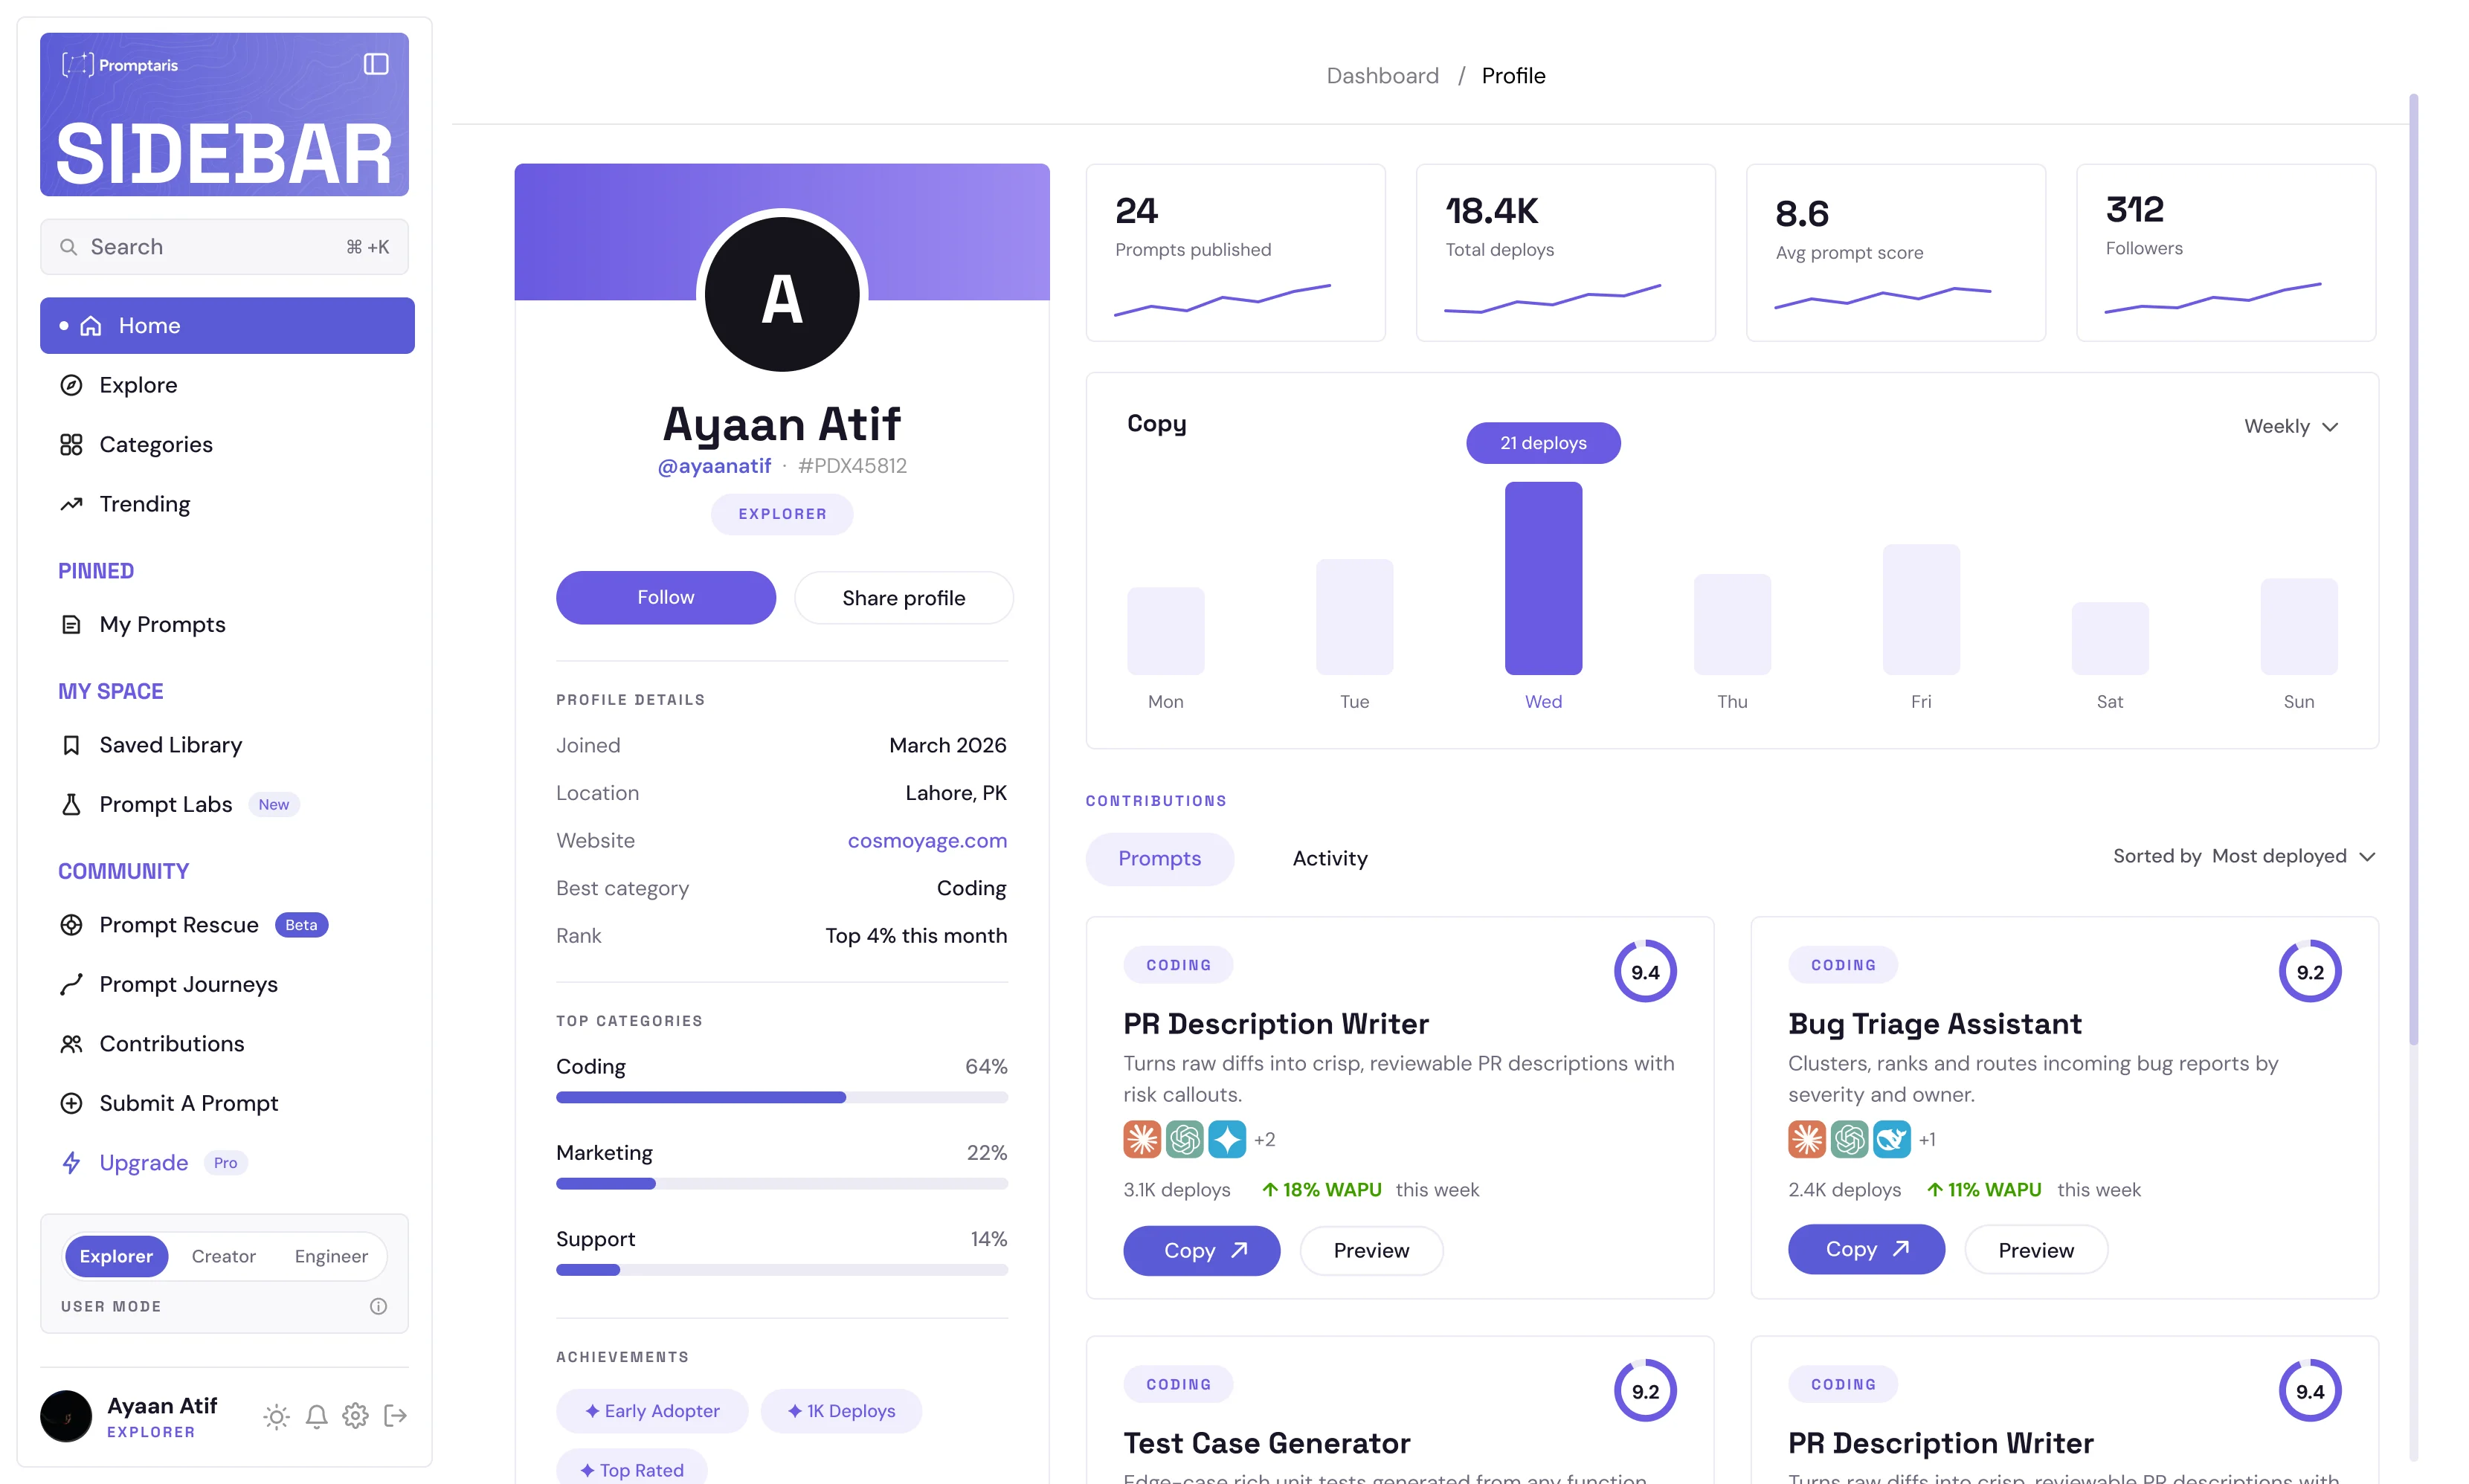Switch user mode to Creator
Image resolution: width=2469 pixels, height=1484 pixels.
[223, 1256]
